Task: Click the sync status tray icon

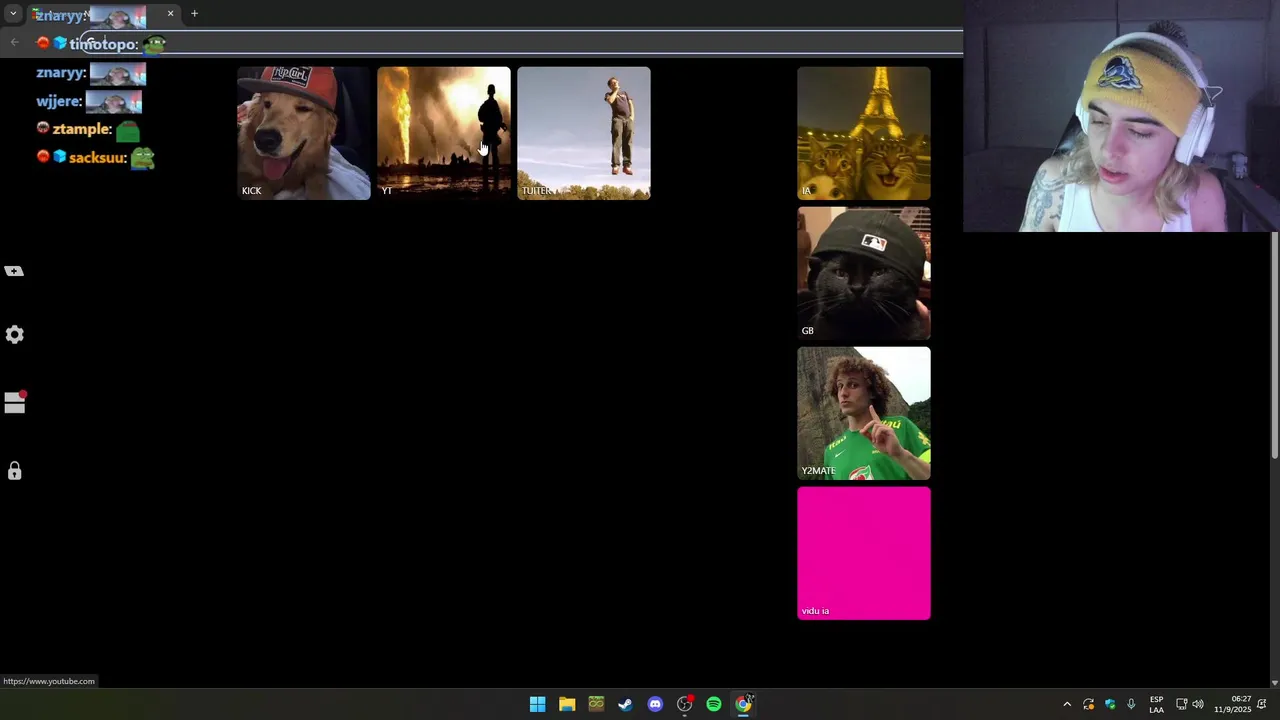Action: point(1089,705)
